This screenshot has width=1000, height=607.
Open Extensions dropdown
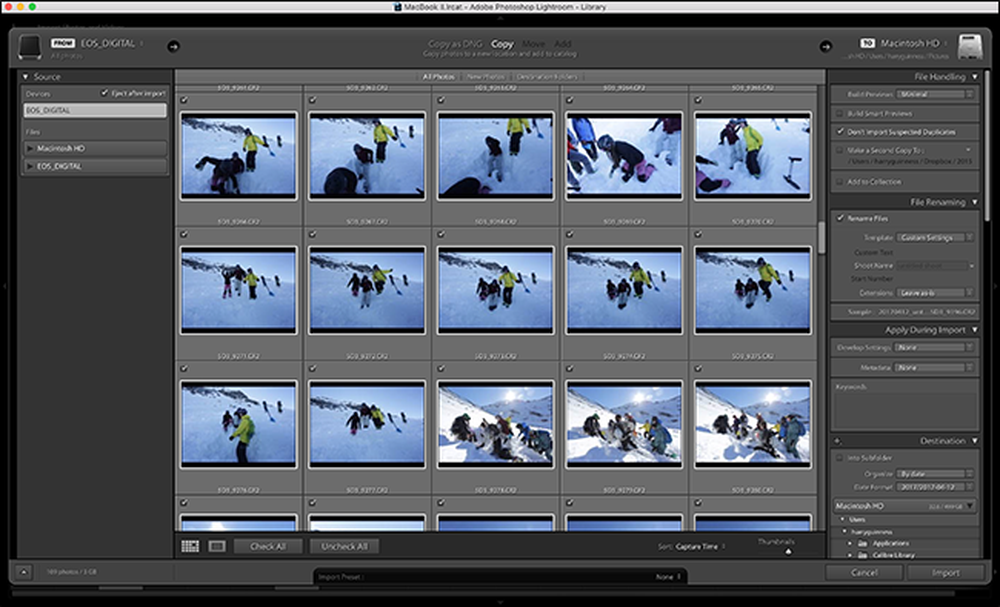click(x=935, y=293)
